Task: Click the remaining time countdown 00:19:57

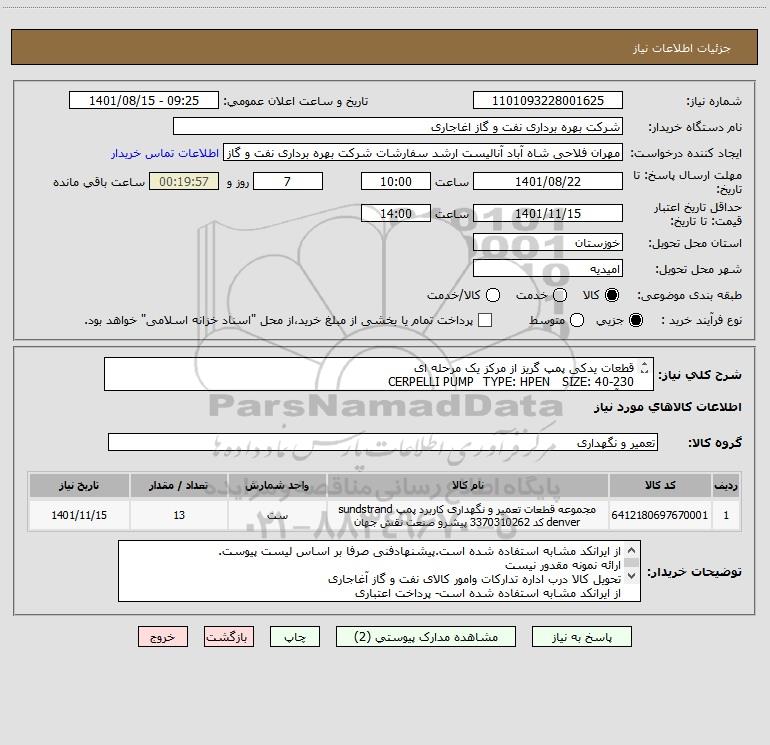Action: [x=184, y=181]
